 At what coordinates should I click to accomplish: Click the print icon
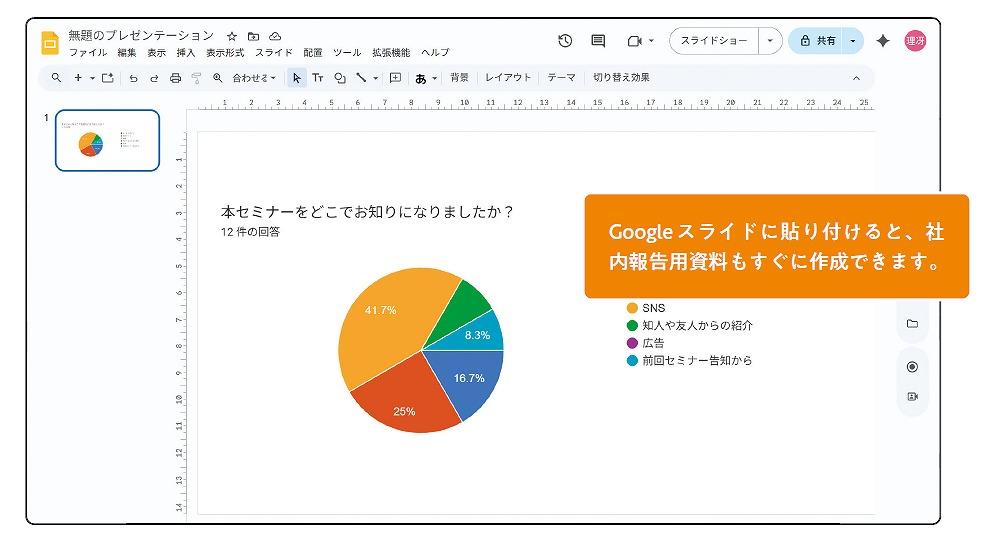(x=175, y=78)
